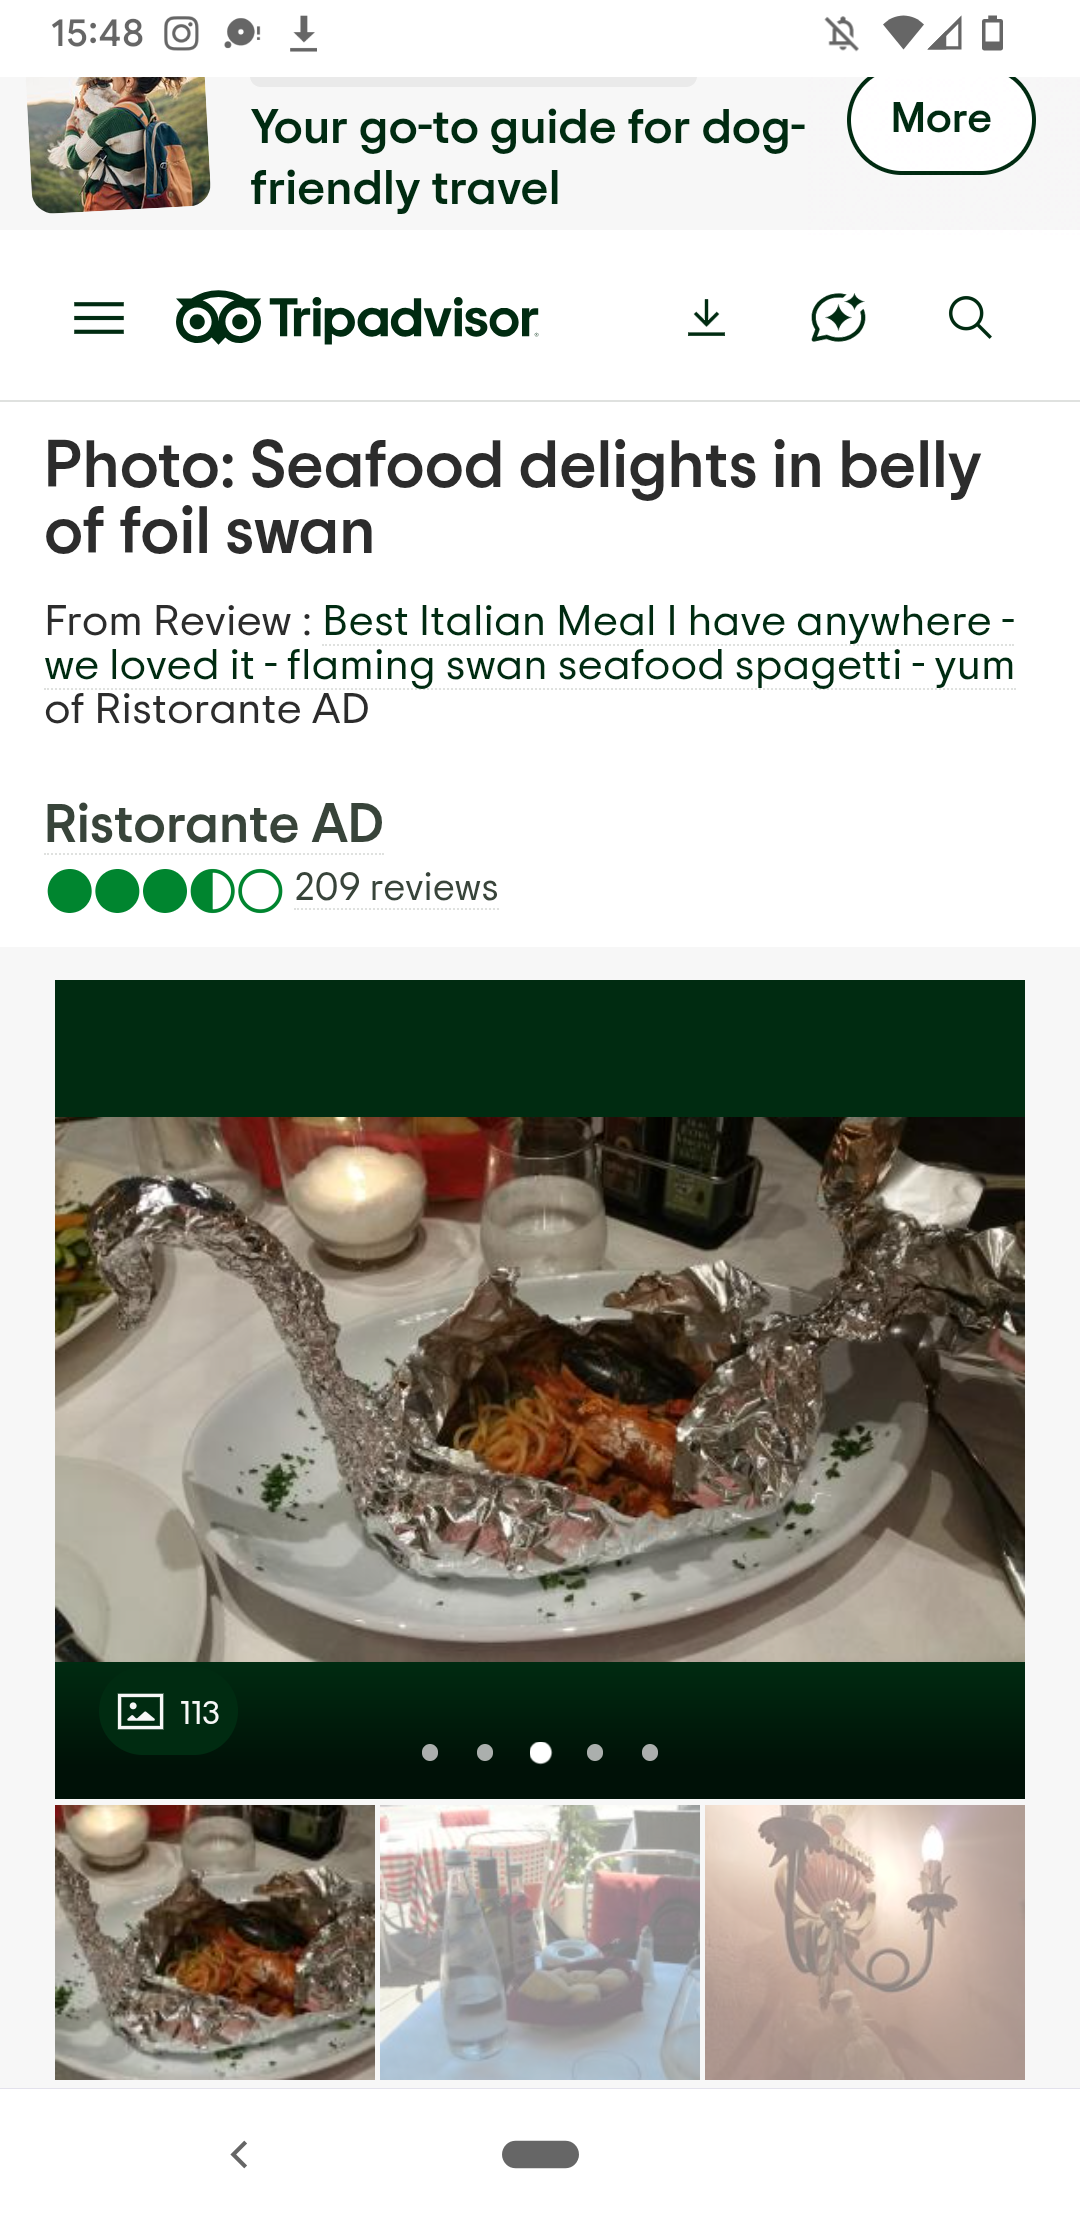
Task: Select the fourth carousel dot
Action: pyautogui.click(x=595, y=1752)
